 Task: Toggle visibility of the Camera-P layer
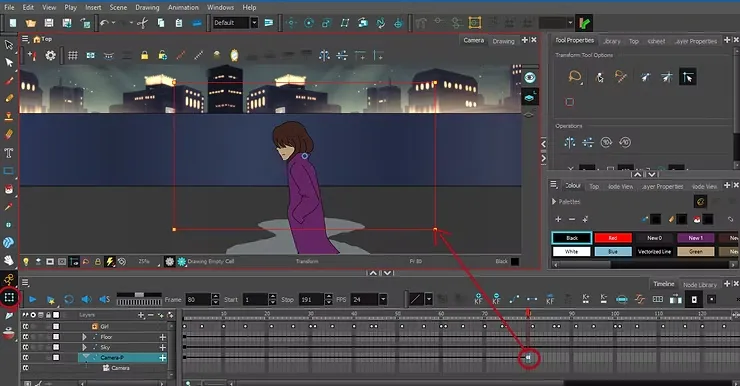pos(25,358)
